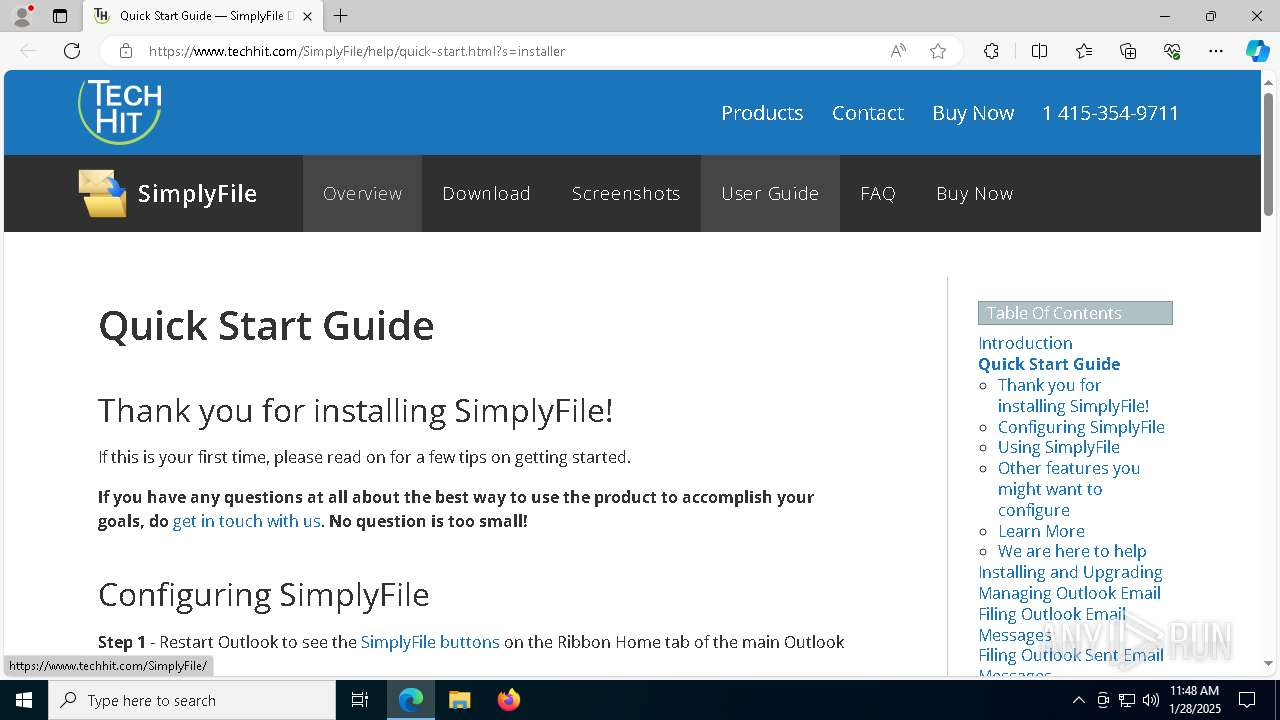
Task: Follow the 'SimplyFile buttons' link
Action: click(x=430, y=642)
